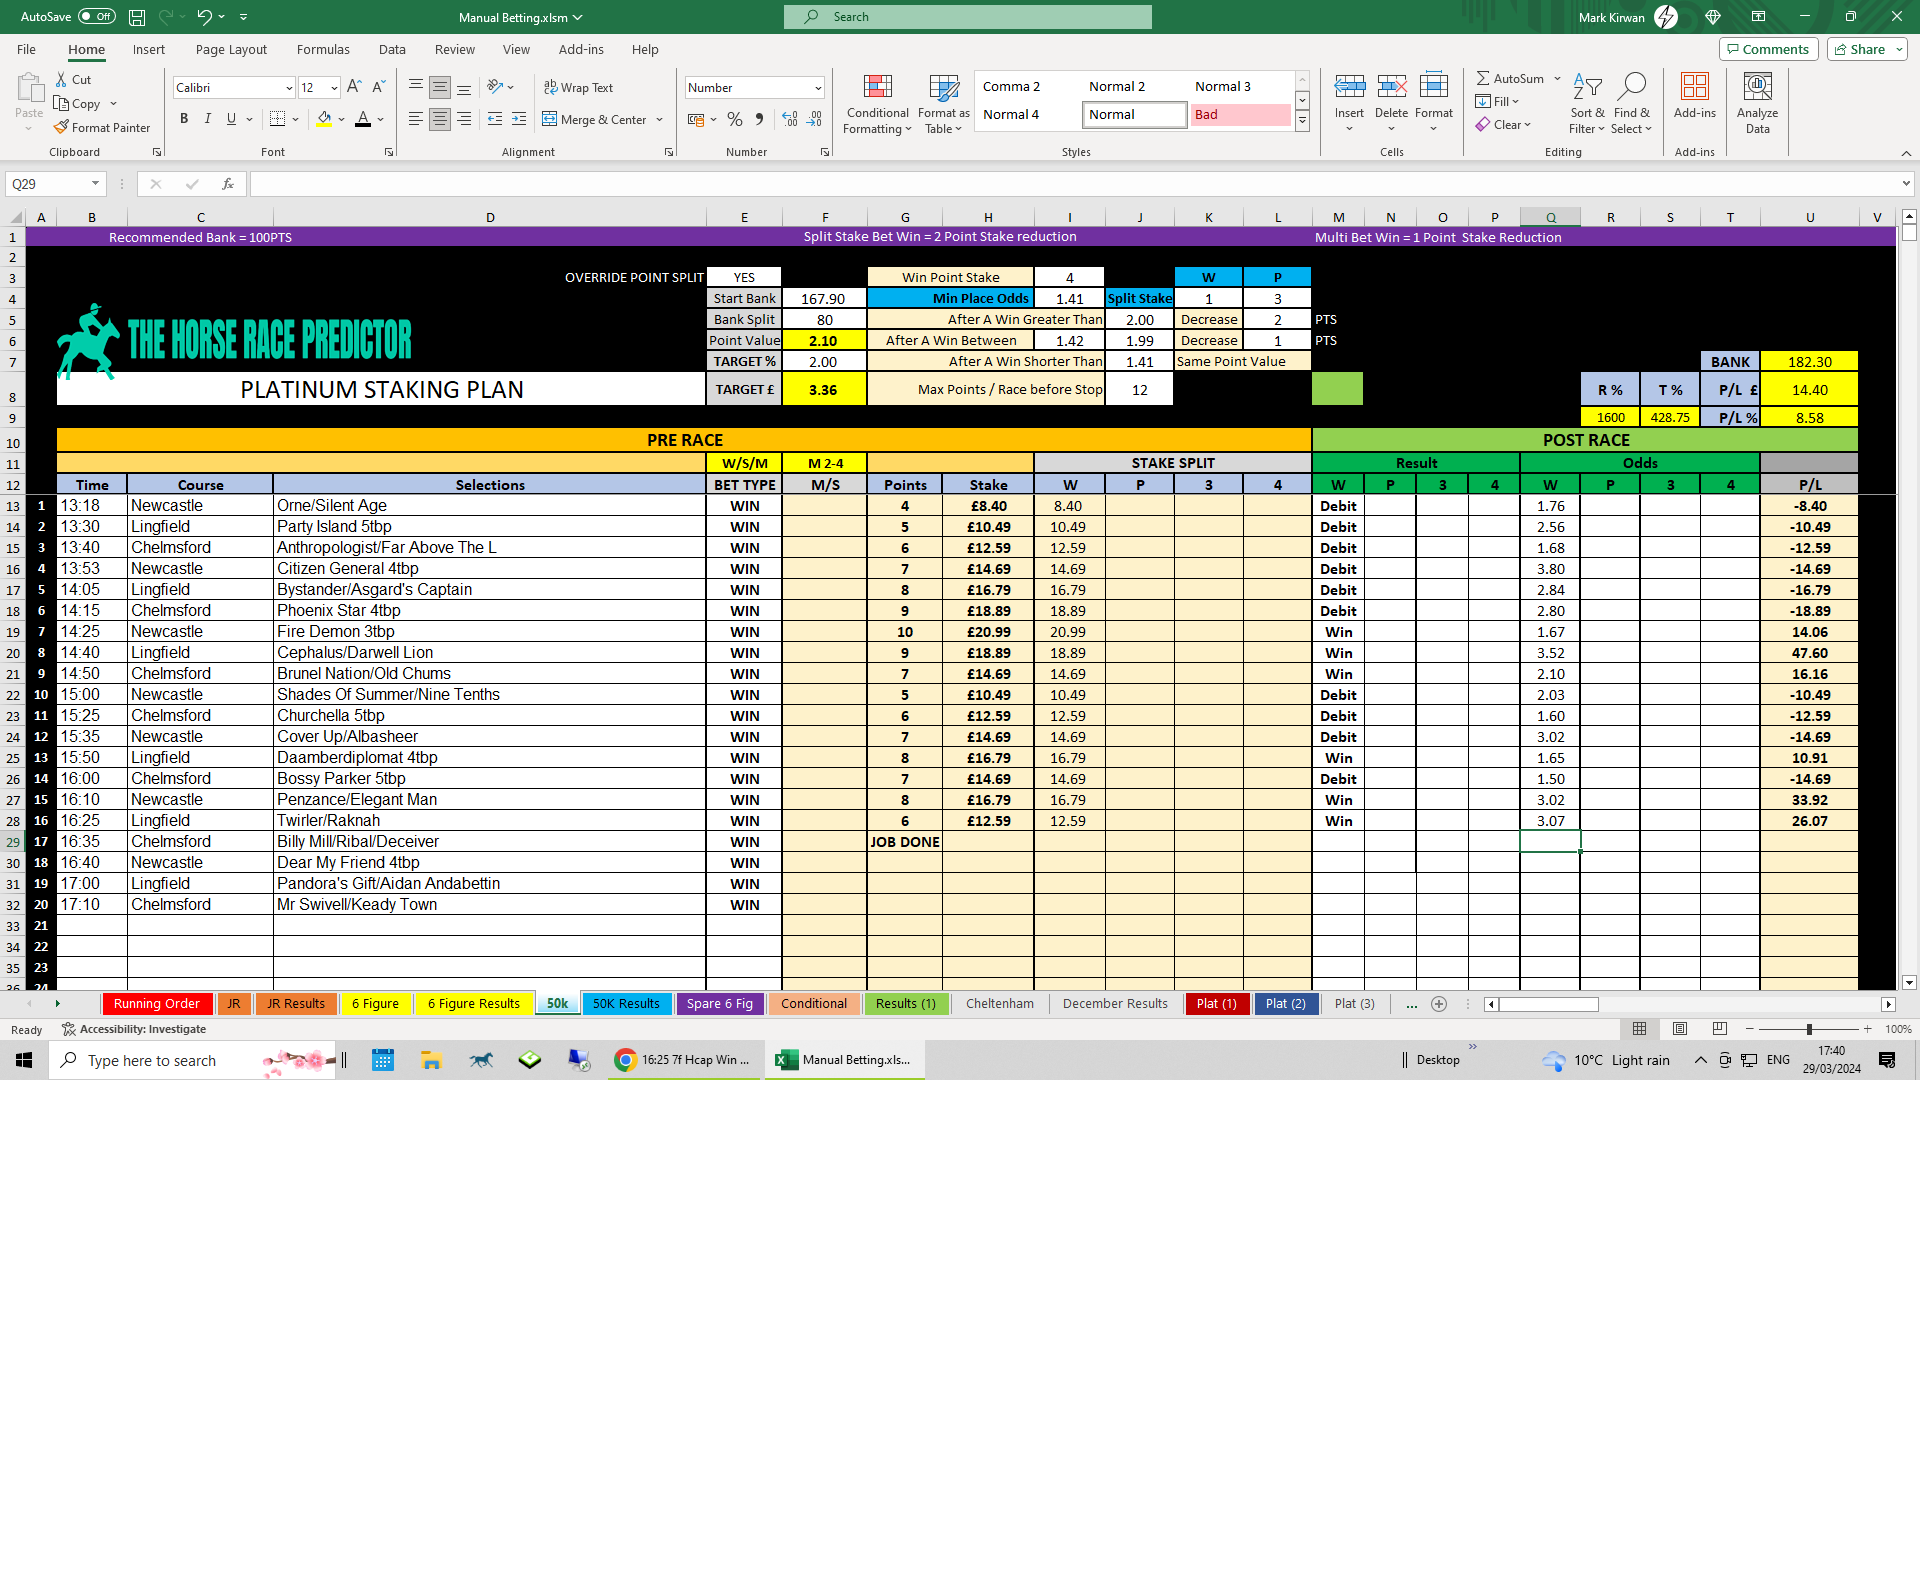Screen dimensions: 1920x1572
Task: Click Accessibility: Investigate status
Action: (134, 1029)
